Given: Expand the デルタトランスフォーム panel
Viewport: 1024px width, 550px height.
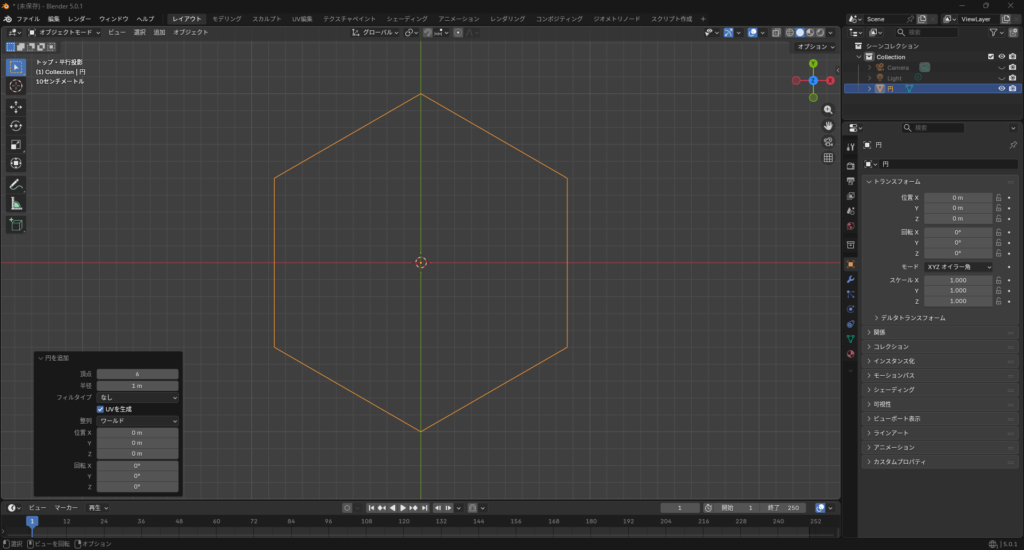Looking at the screenshot, I should click(x=910, y=317).
